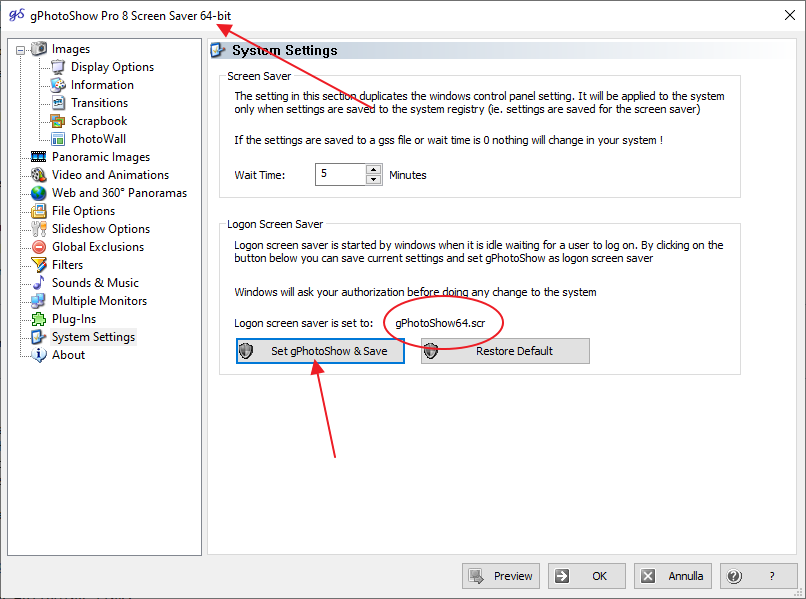
Task: Confirm settings with the OK button
Action: click(587, 576)
